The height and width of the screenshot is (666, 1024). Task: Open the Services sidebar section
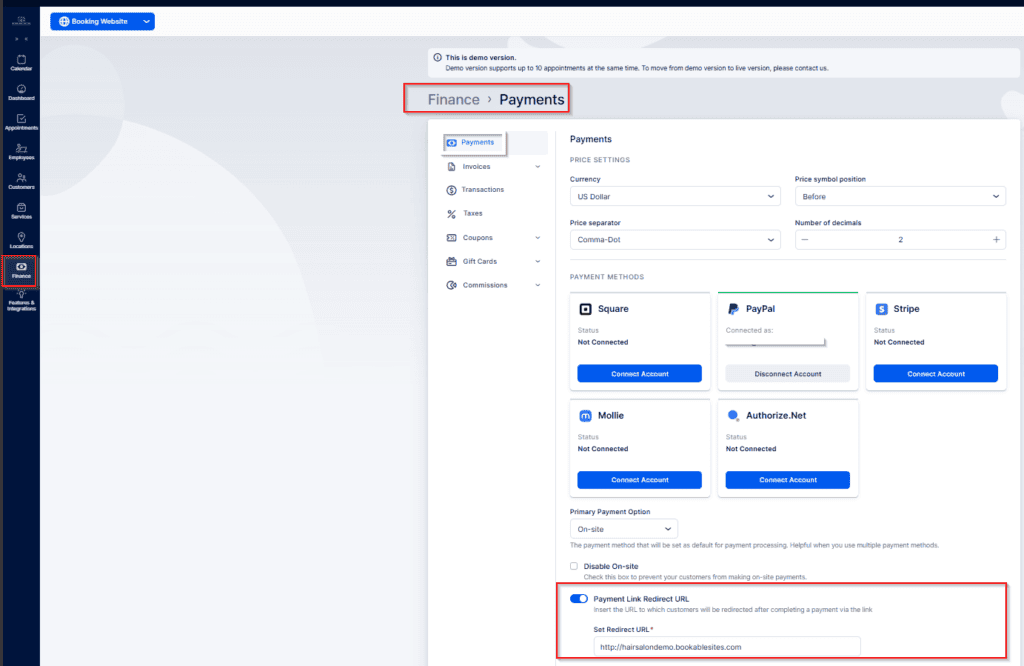tap(21, 211)
